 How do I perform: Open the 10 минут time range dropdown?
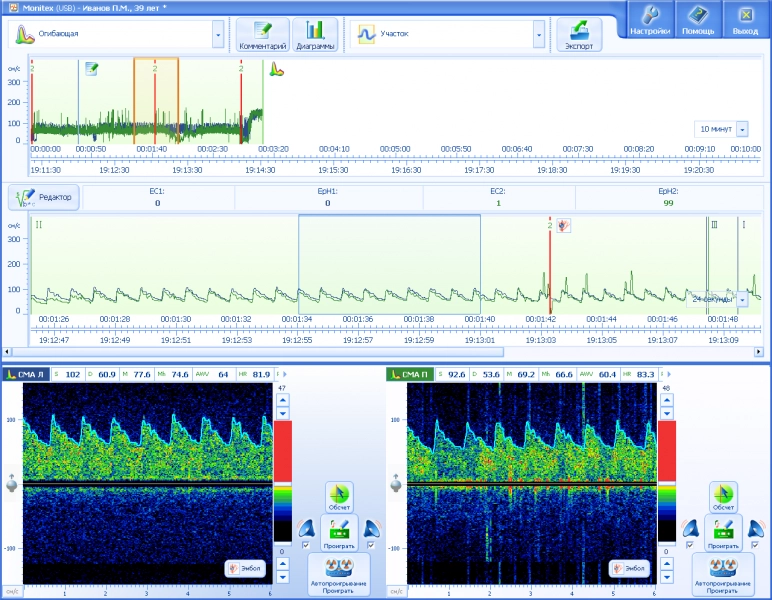point(741,129)
